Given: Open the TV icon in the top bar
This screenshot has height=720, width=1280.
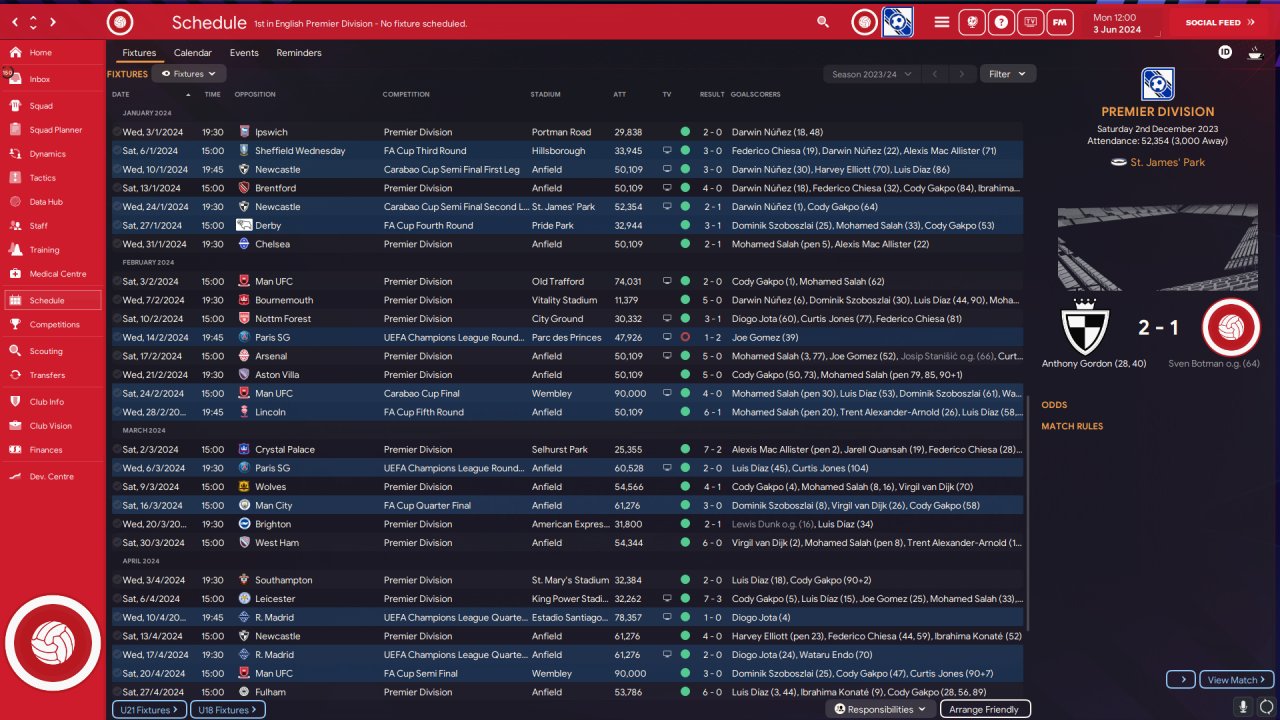Looking at the screenshot, I should [x=1030, y=22].
